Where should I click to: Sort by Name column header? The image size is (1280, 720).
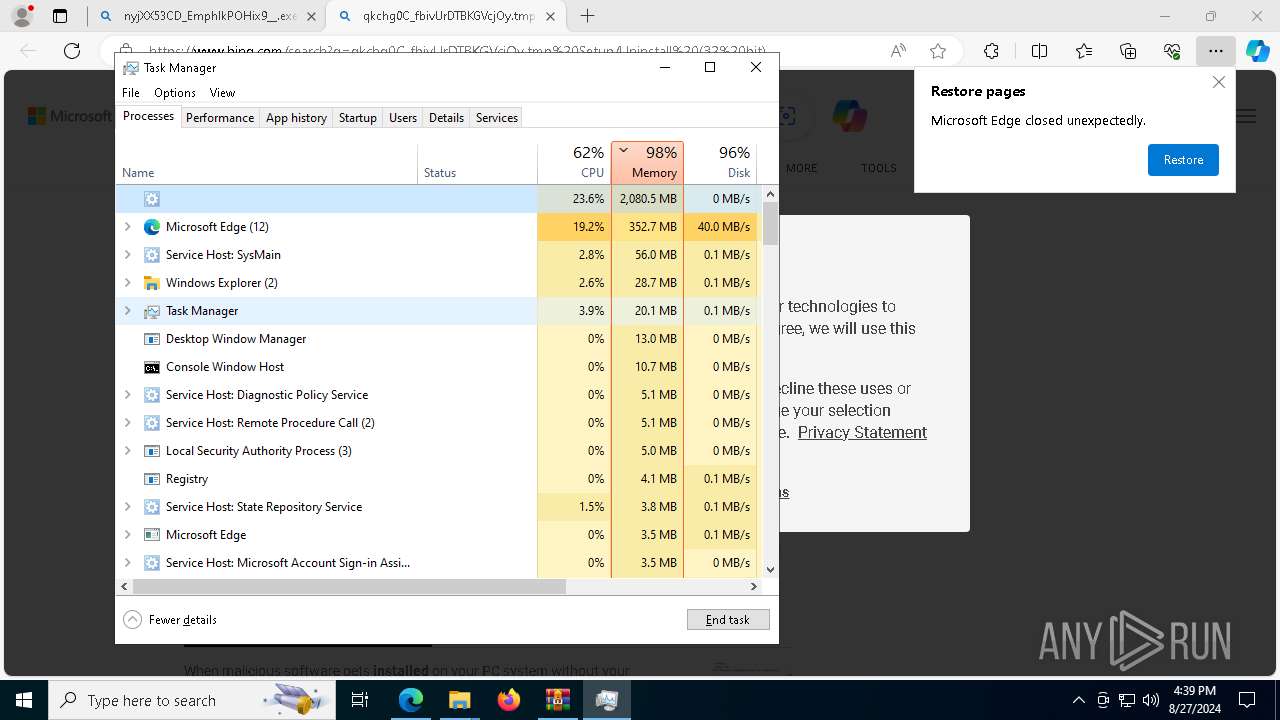[x=267, y=163]
